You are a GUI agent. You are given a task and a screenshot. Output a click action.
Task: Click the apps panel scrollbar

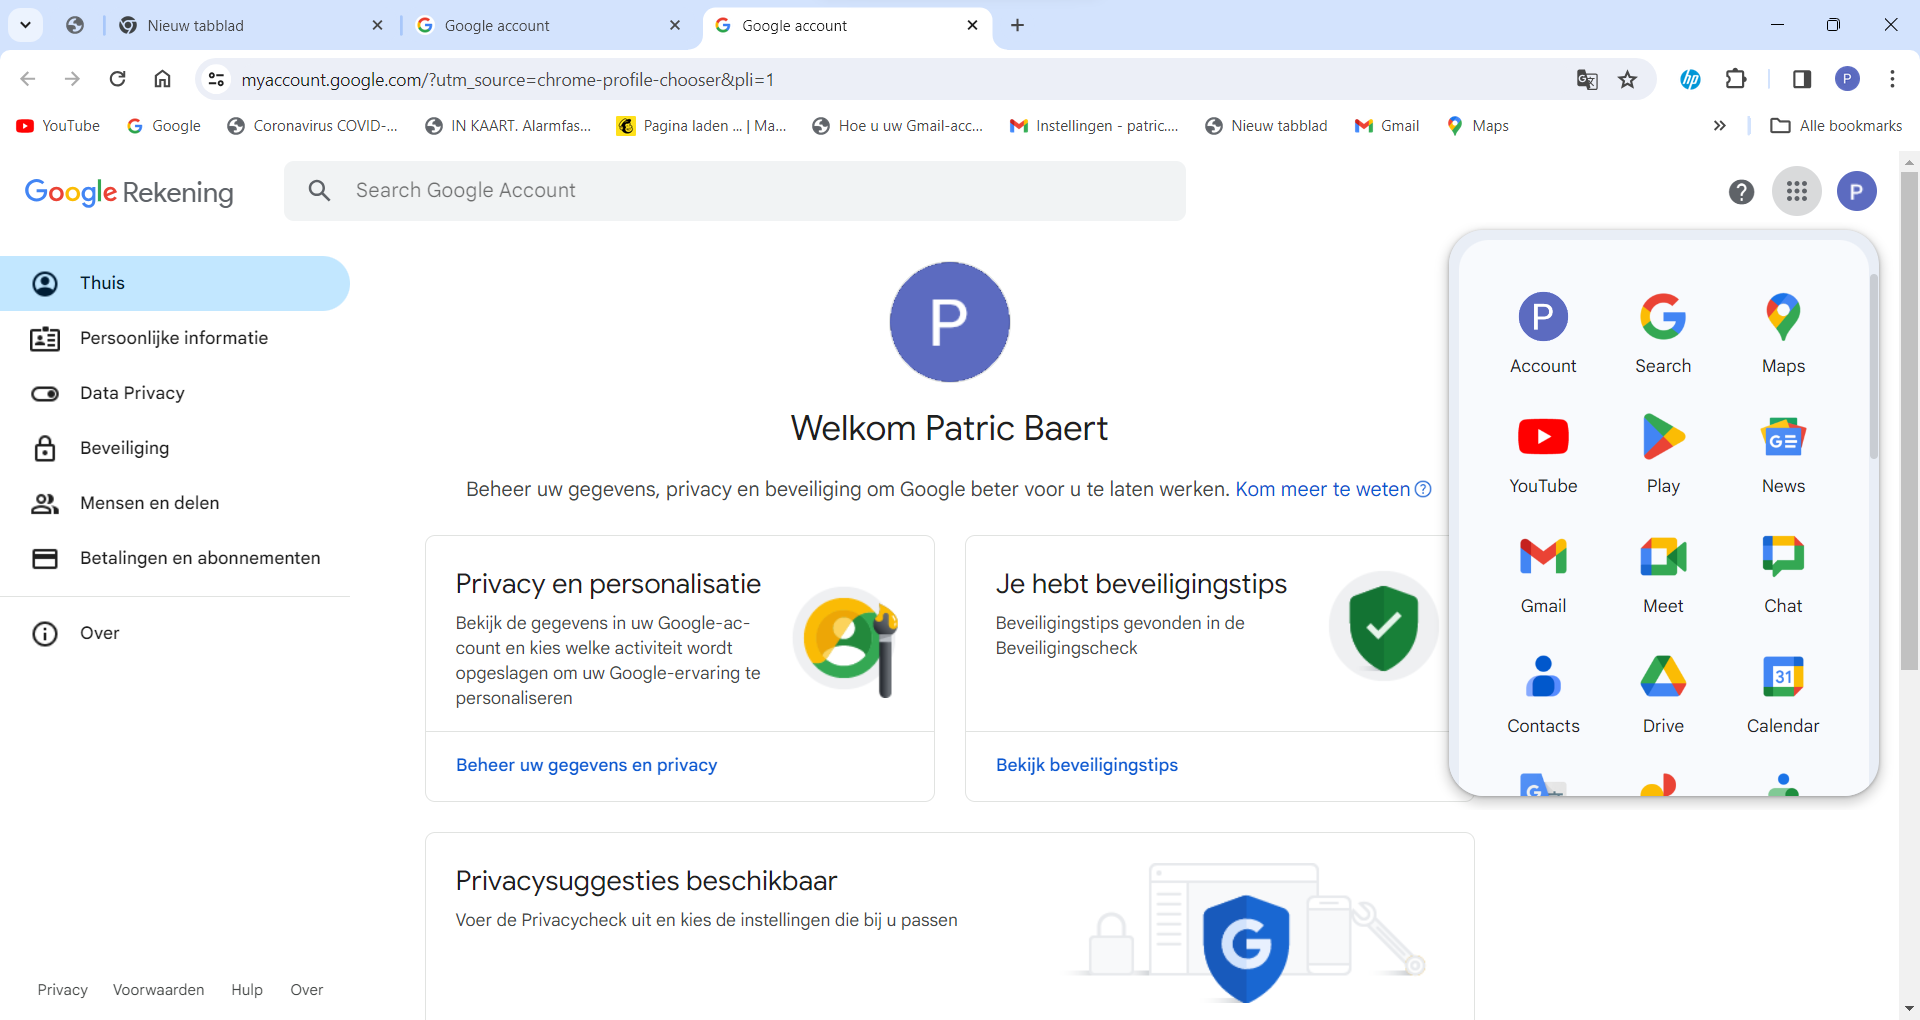pos(1873,365)
